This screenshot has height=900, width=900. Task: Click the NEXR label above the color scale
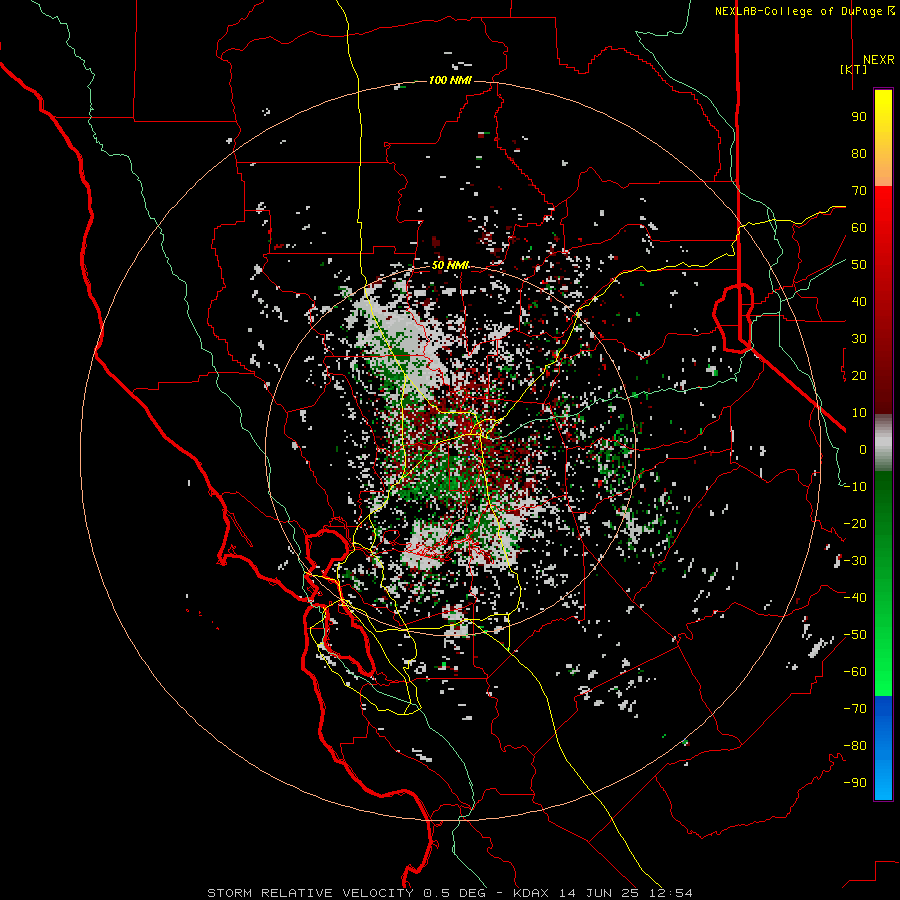point(878,60)
